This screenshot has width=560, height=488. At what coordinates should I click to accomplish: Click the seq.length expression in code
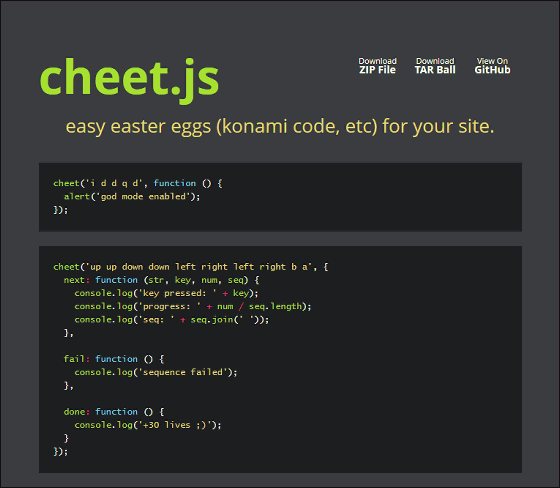coord(275,307)
